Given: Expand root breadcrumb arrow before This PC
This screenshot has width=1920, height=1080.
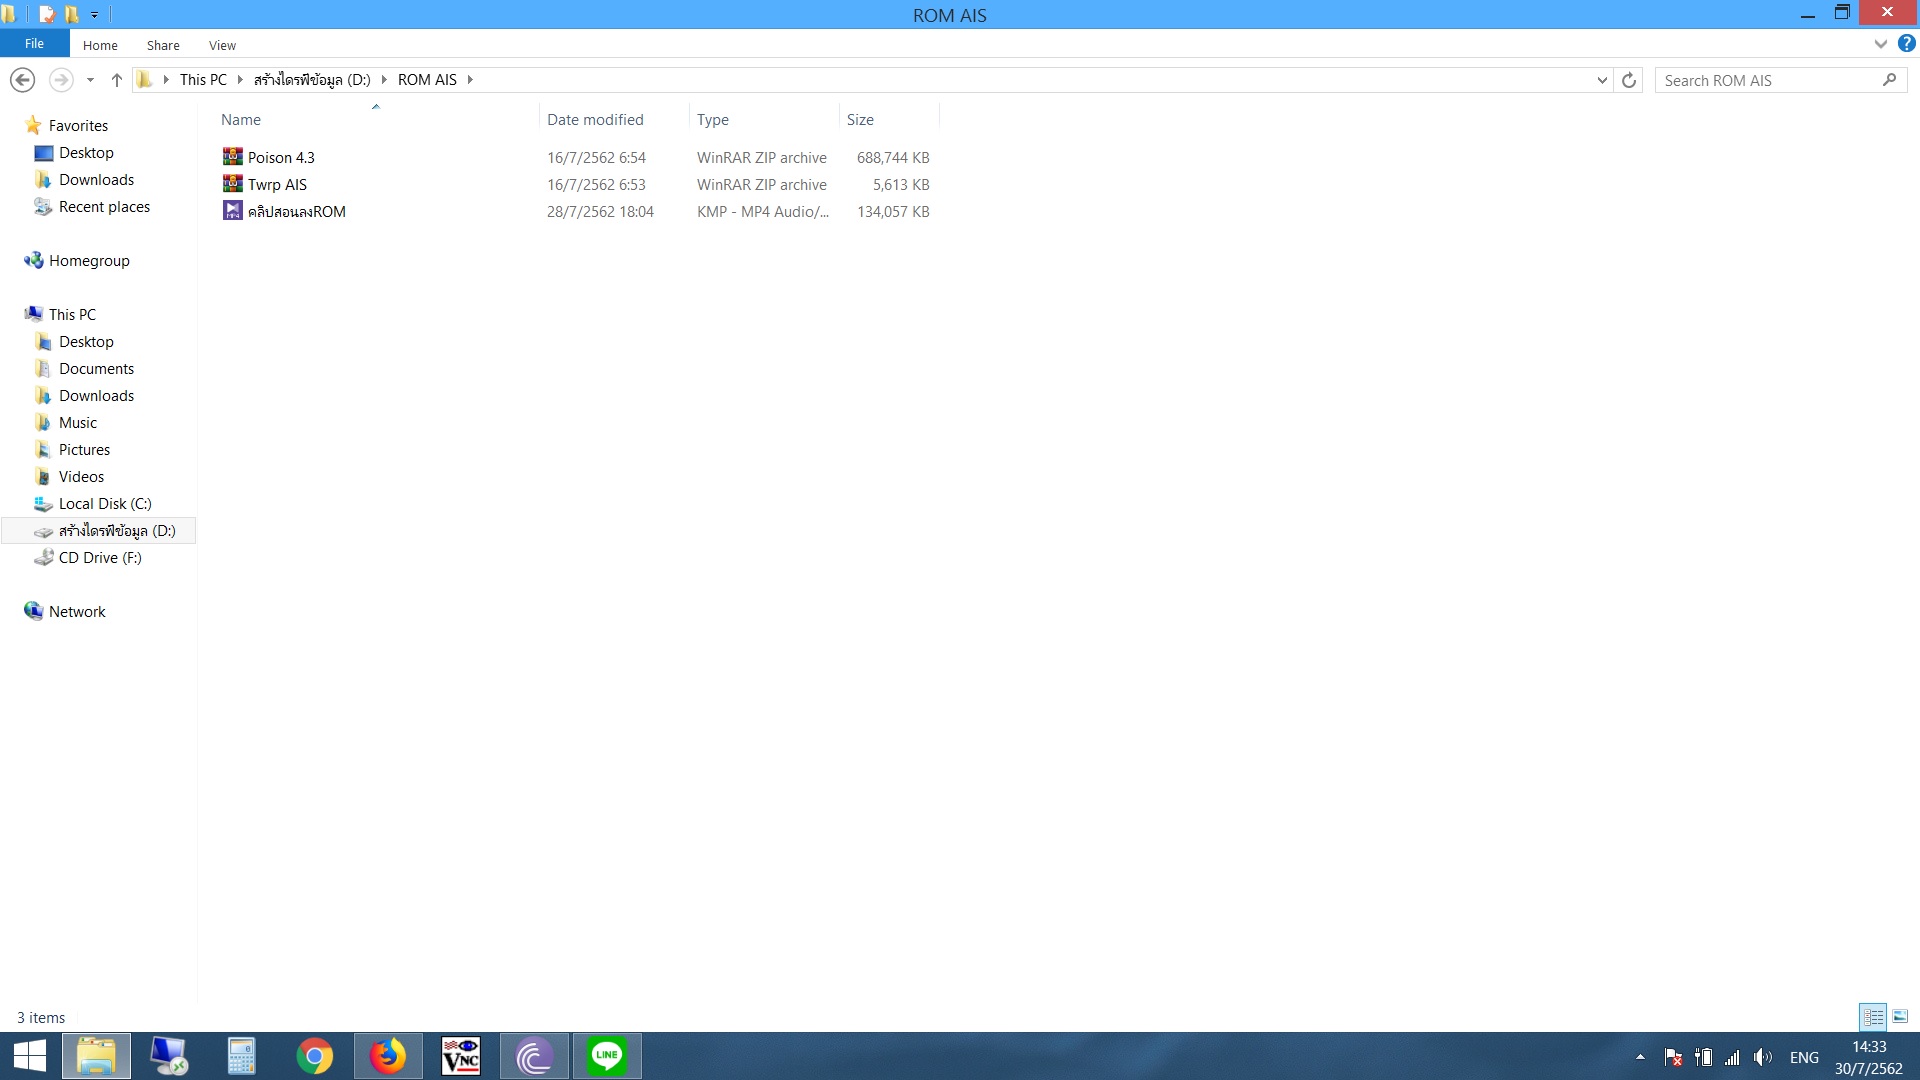Looking at the screenshot, I should tap(166, 80).
